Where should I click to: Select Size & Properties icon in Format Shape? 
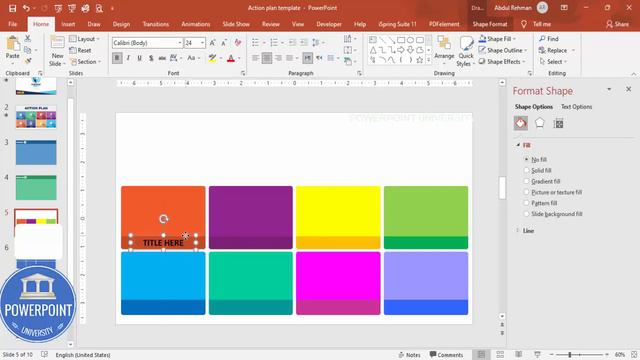[558, 123]
